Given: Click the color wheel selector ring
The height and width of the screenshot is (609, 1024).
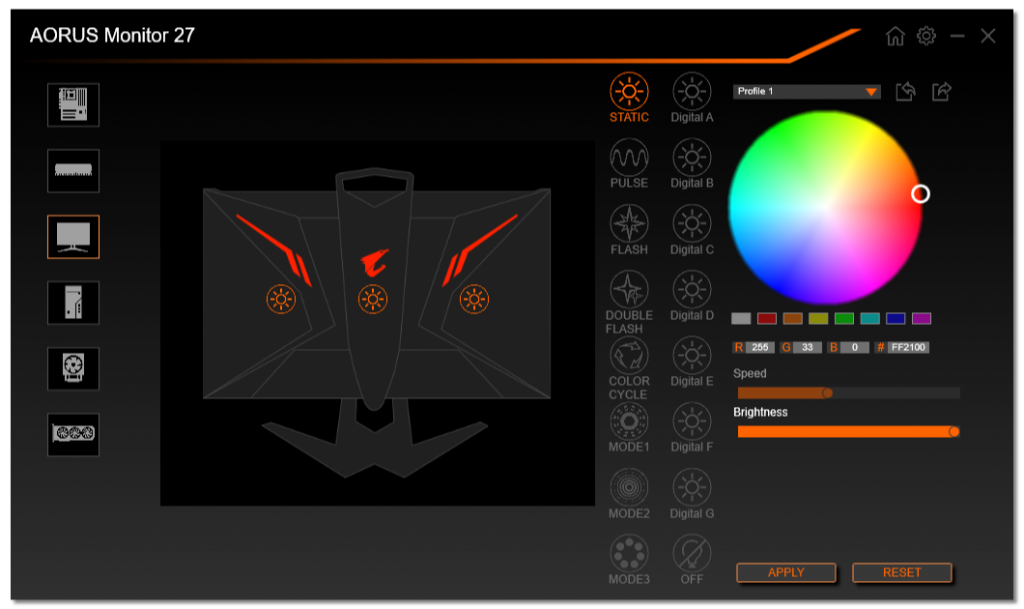Looking at the screenshot, I should pyautogui.click(x=920, y=194).
